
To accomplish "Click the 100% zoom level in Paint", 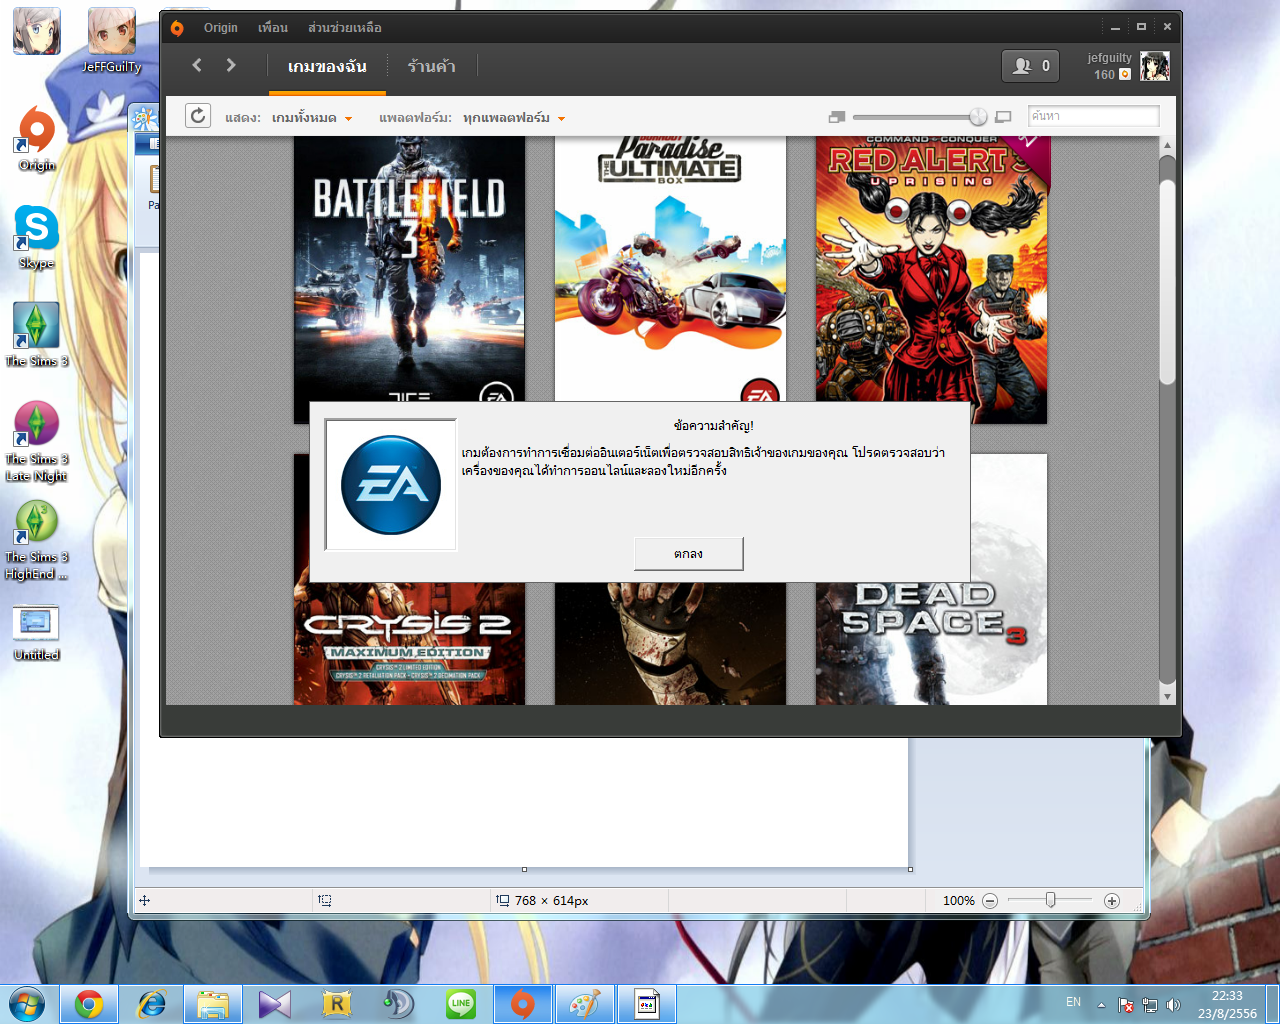I will coord(958,901).
